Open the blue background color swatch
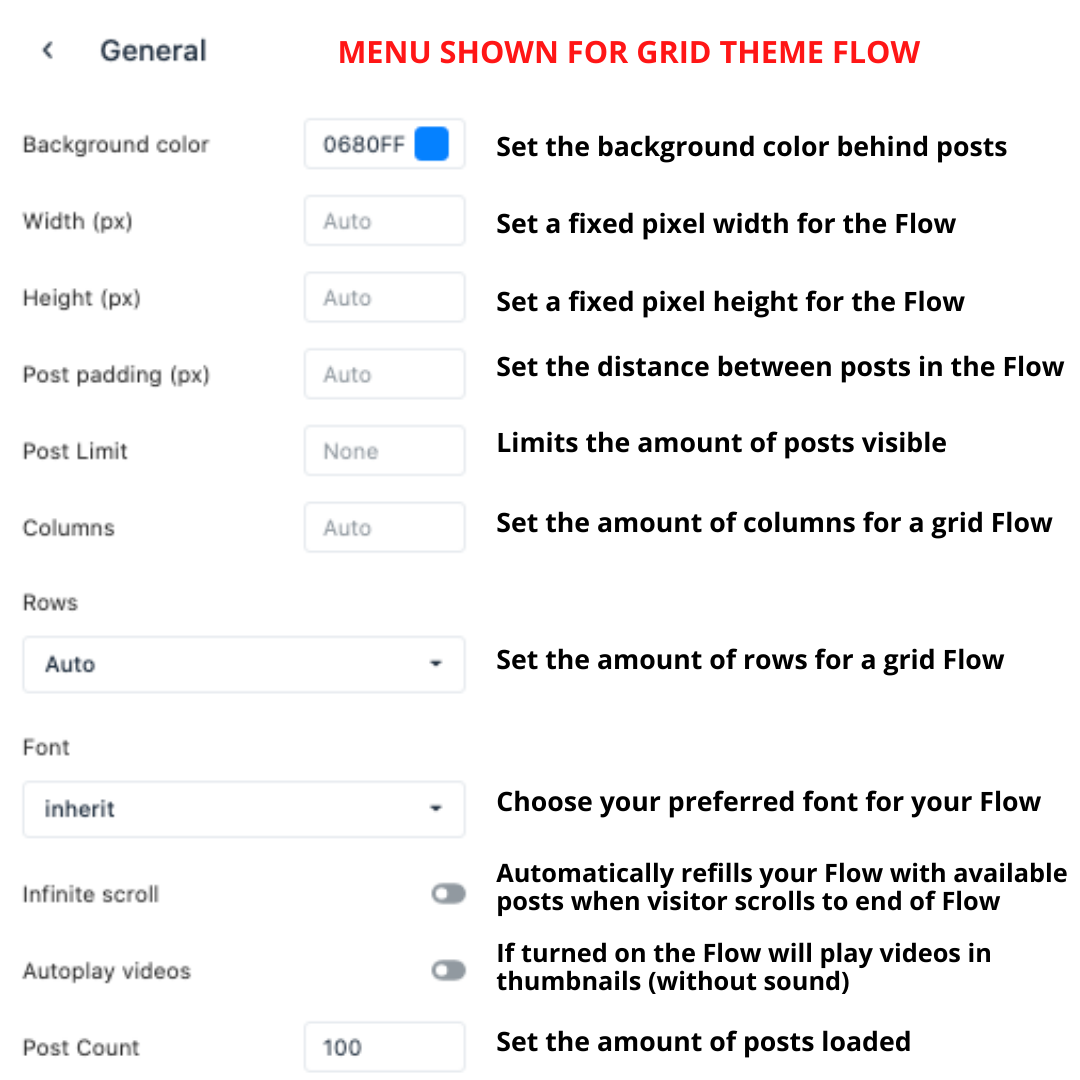 tap(431, 144)
